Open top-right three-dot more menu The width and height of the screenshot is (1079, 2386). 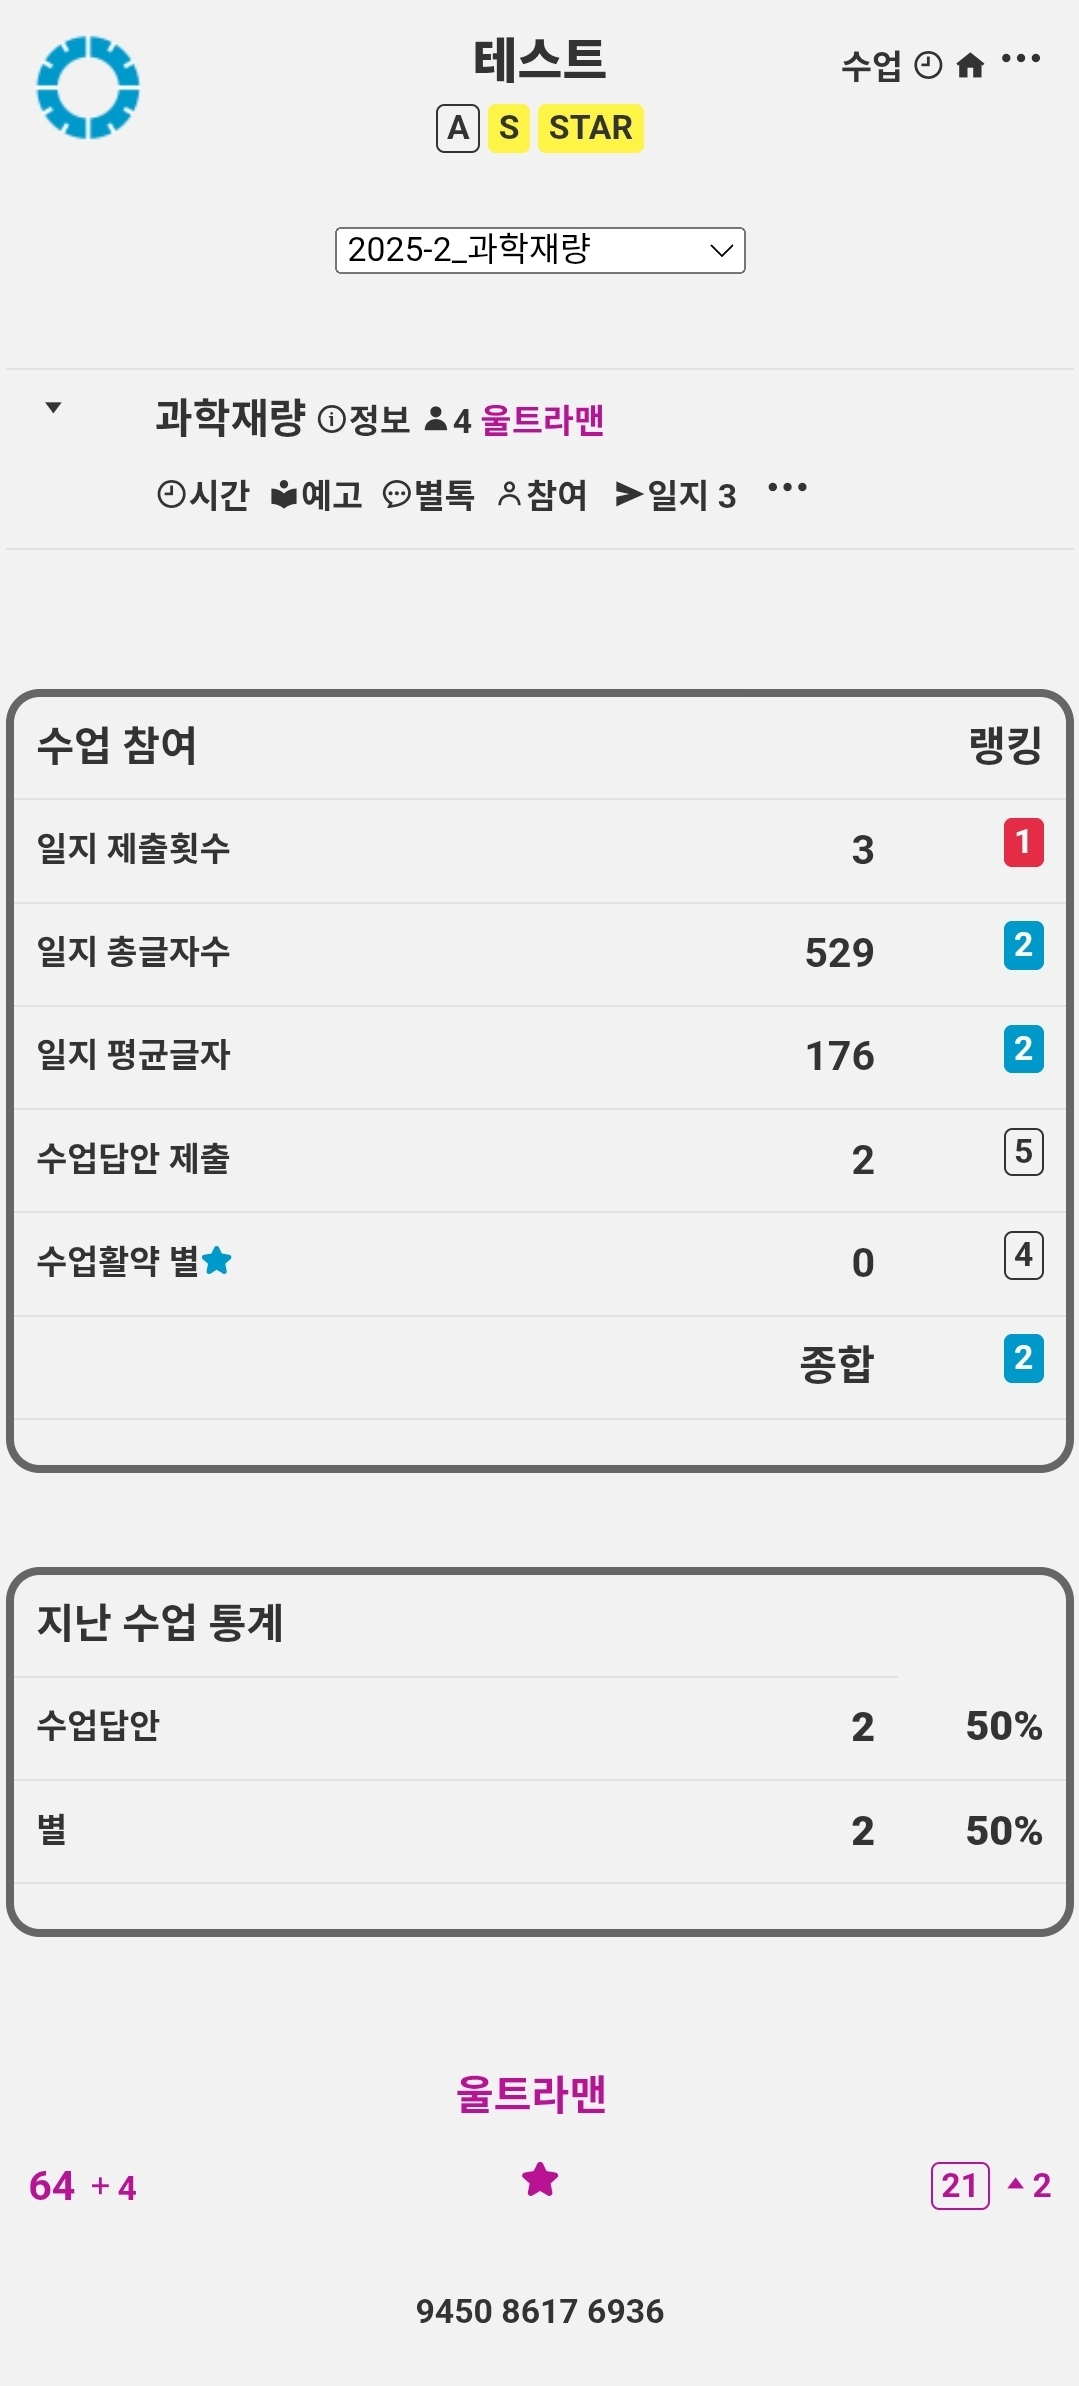[x=1021, y=59]
